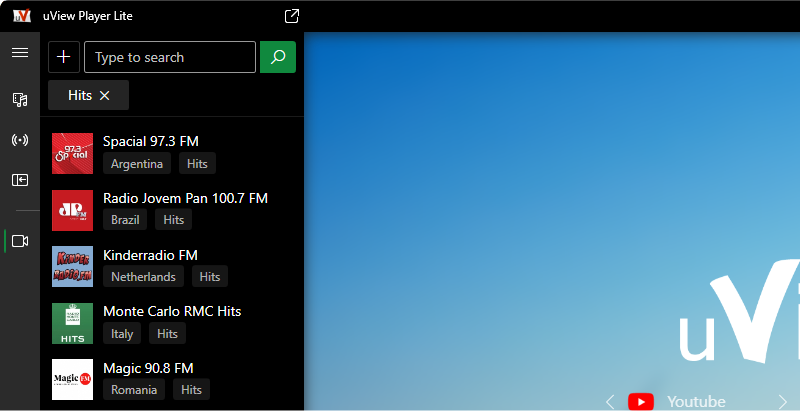Click Hits tag under Magic 90.8 FM
The height and width of the screenshot is (411, 800).
tap(191, 390)
